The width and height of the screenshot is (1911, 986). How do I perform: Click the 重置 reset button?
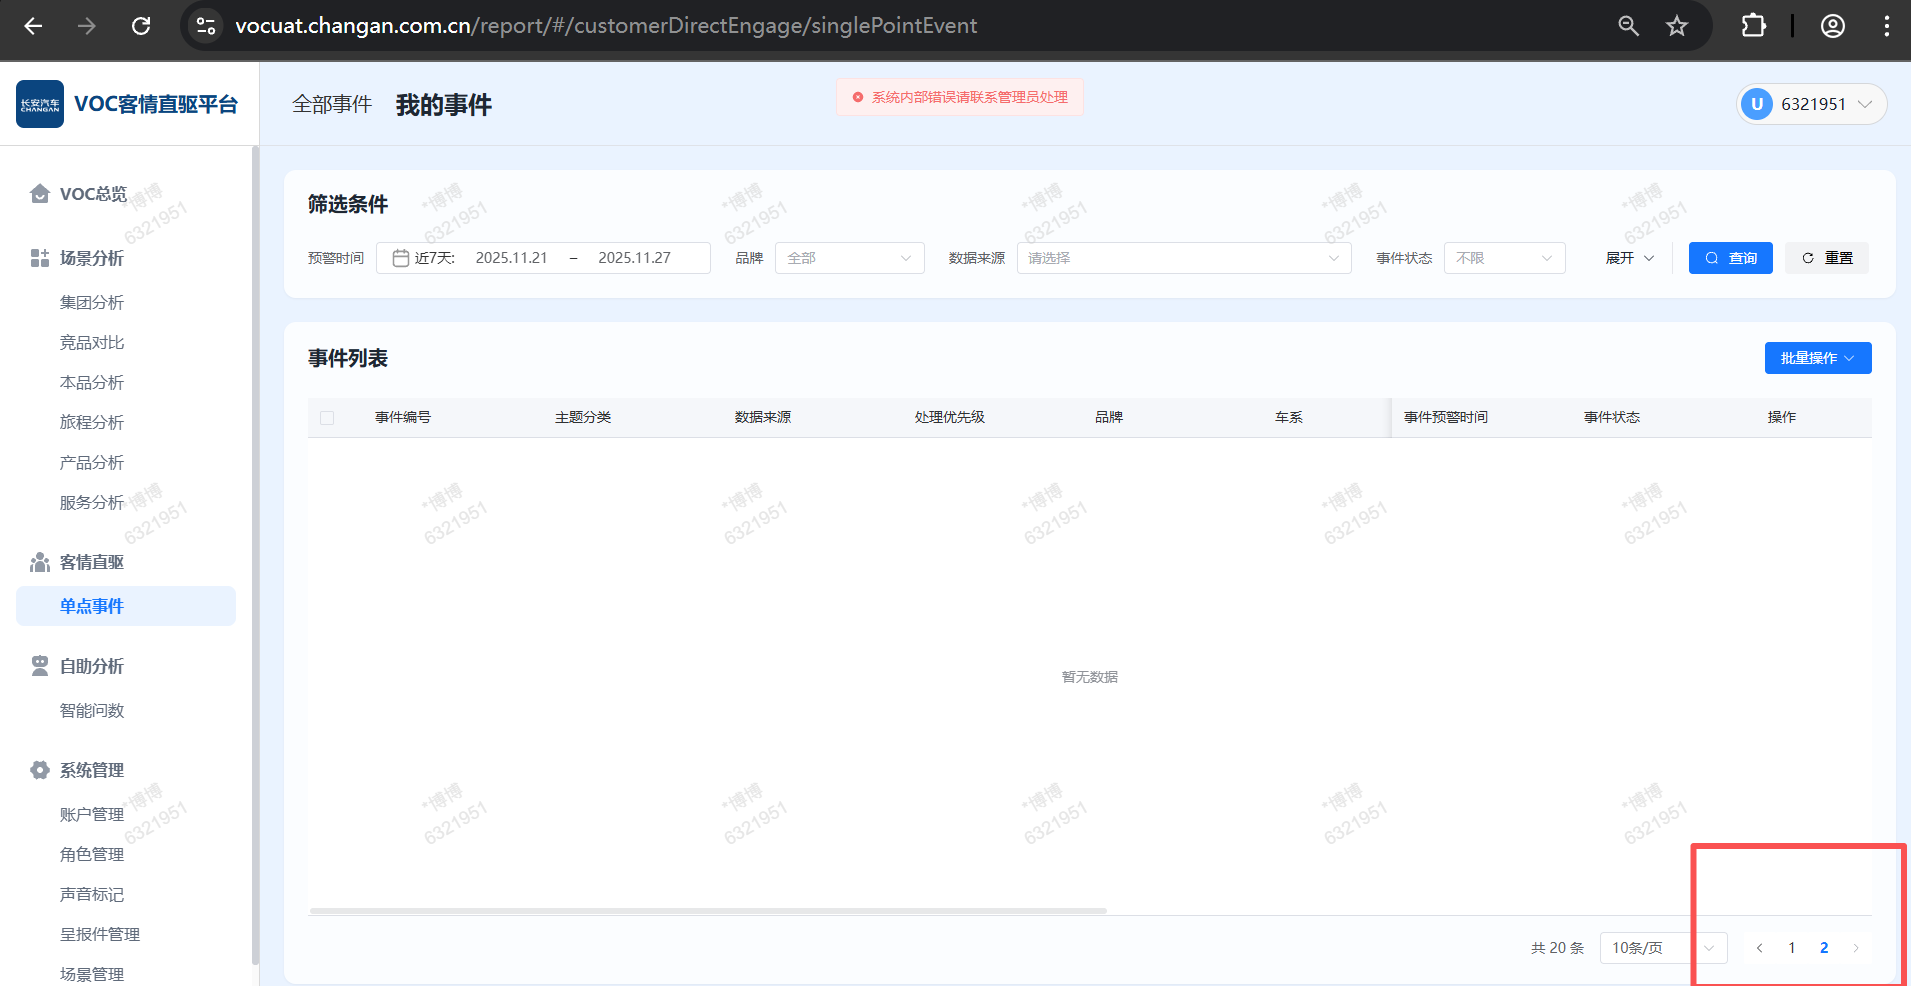pos(1827,258)
